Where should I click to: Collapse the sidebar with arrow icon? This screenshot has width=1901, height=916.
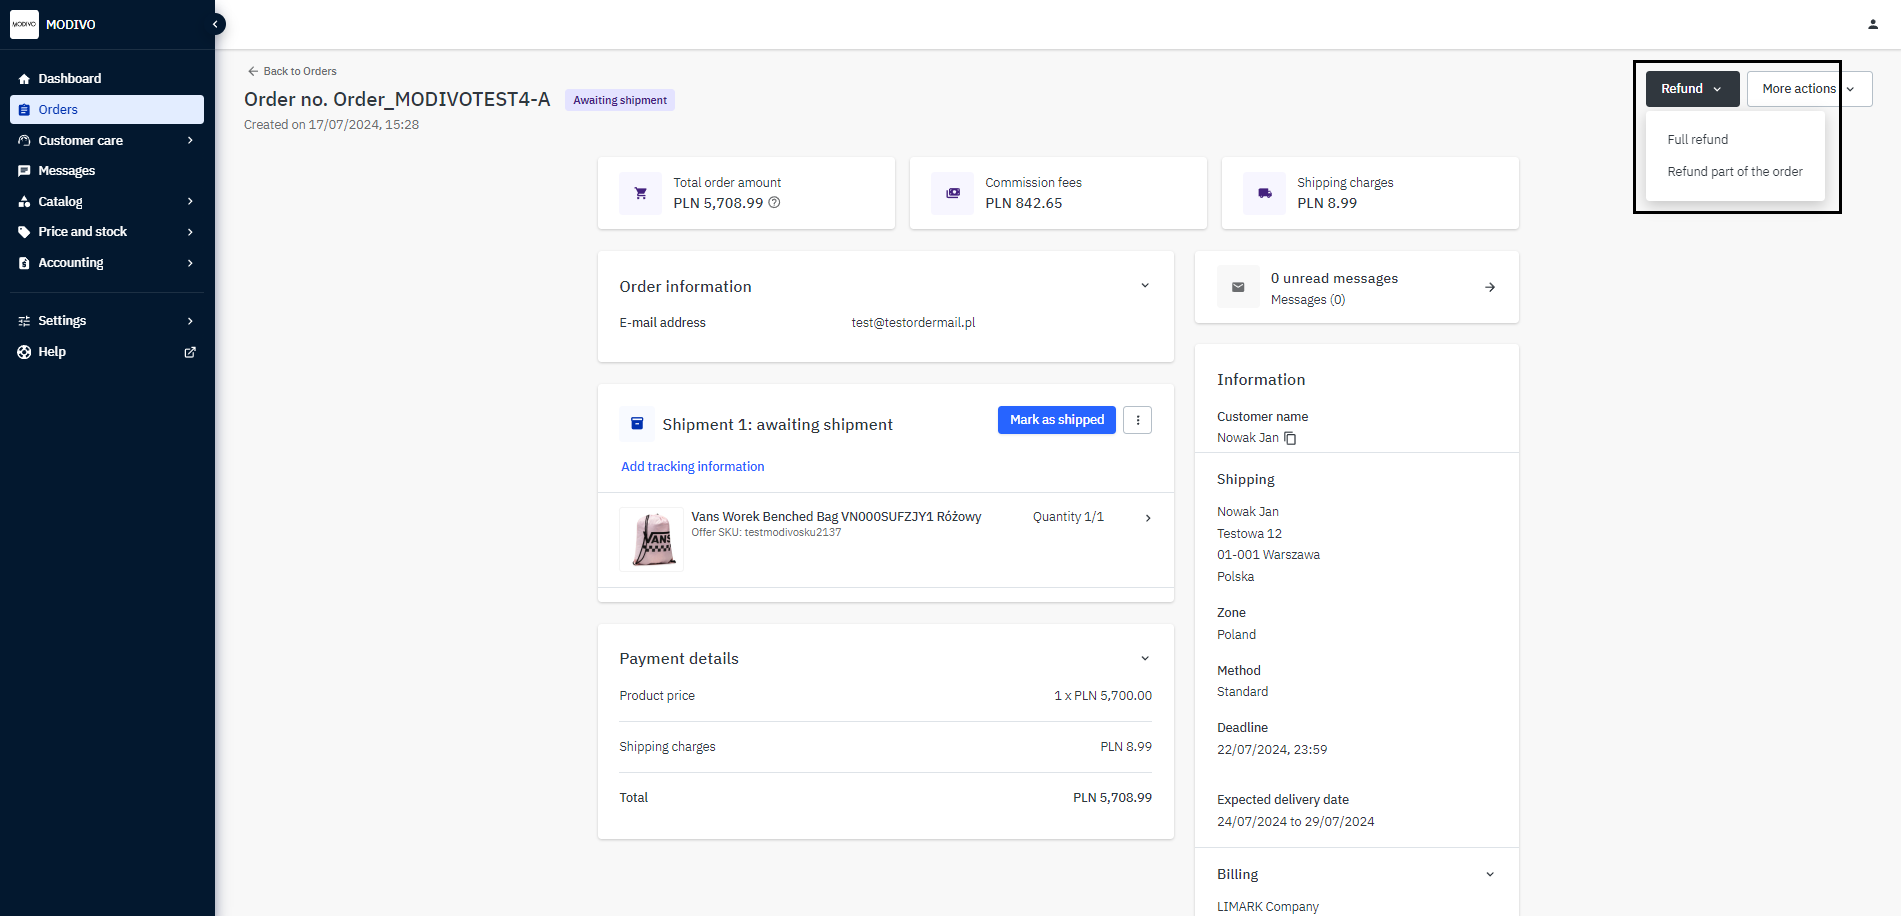pos(215,24)
